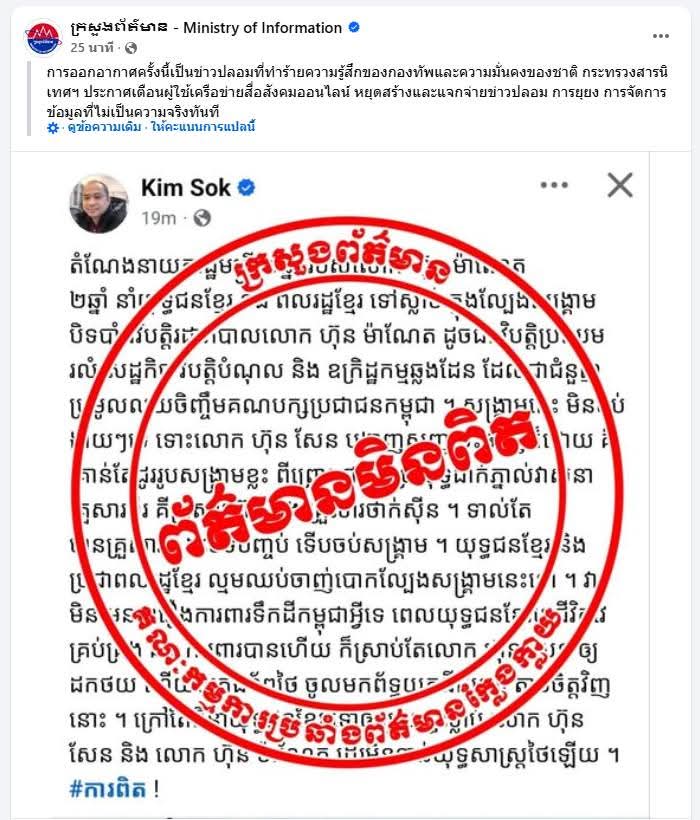The height and width of the screenshot is (820, 700).
Task: Open the 25 นาที post timestamp
Action: [x=91, y=48]
